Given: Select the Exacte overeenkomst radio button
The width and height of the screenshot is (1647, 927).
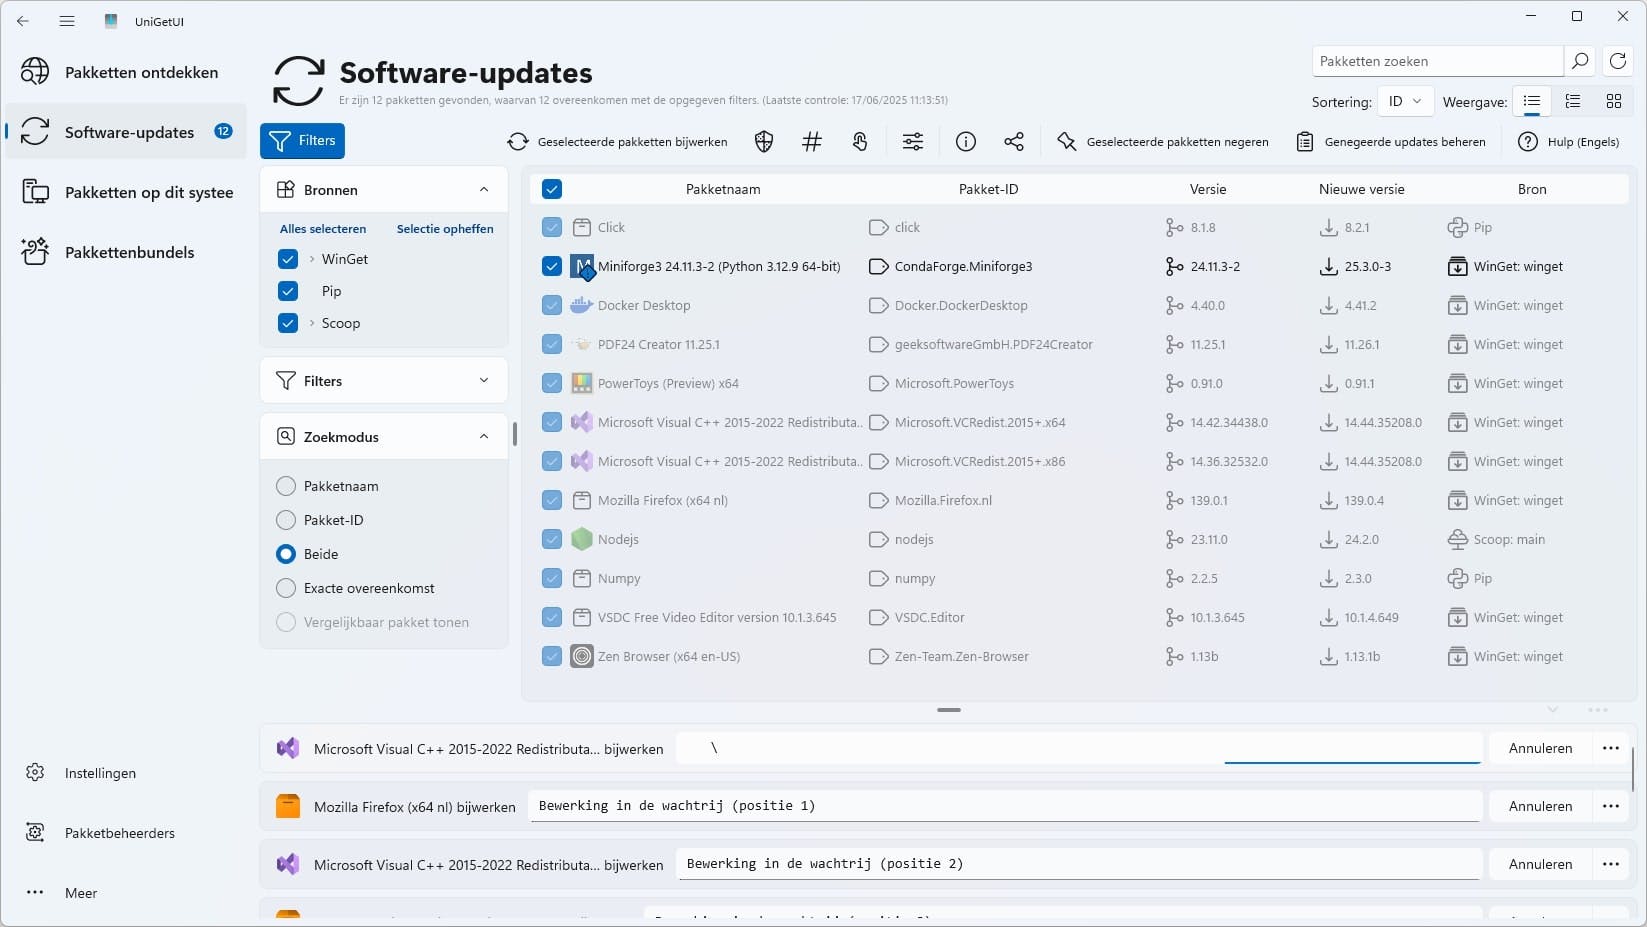Looking at the screenshot, I should 284,588.
